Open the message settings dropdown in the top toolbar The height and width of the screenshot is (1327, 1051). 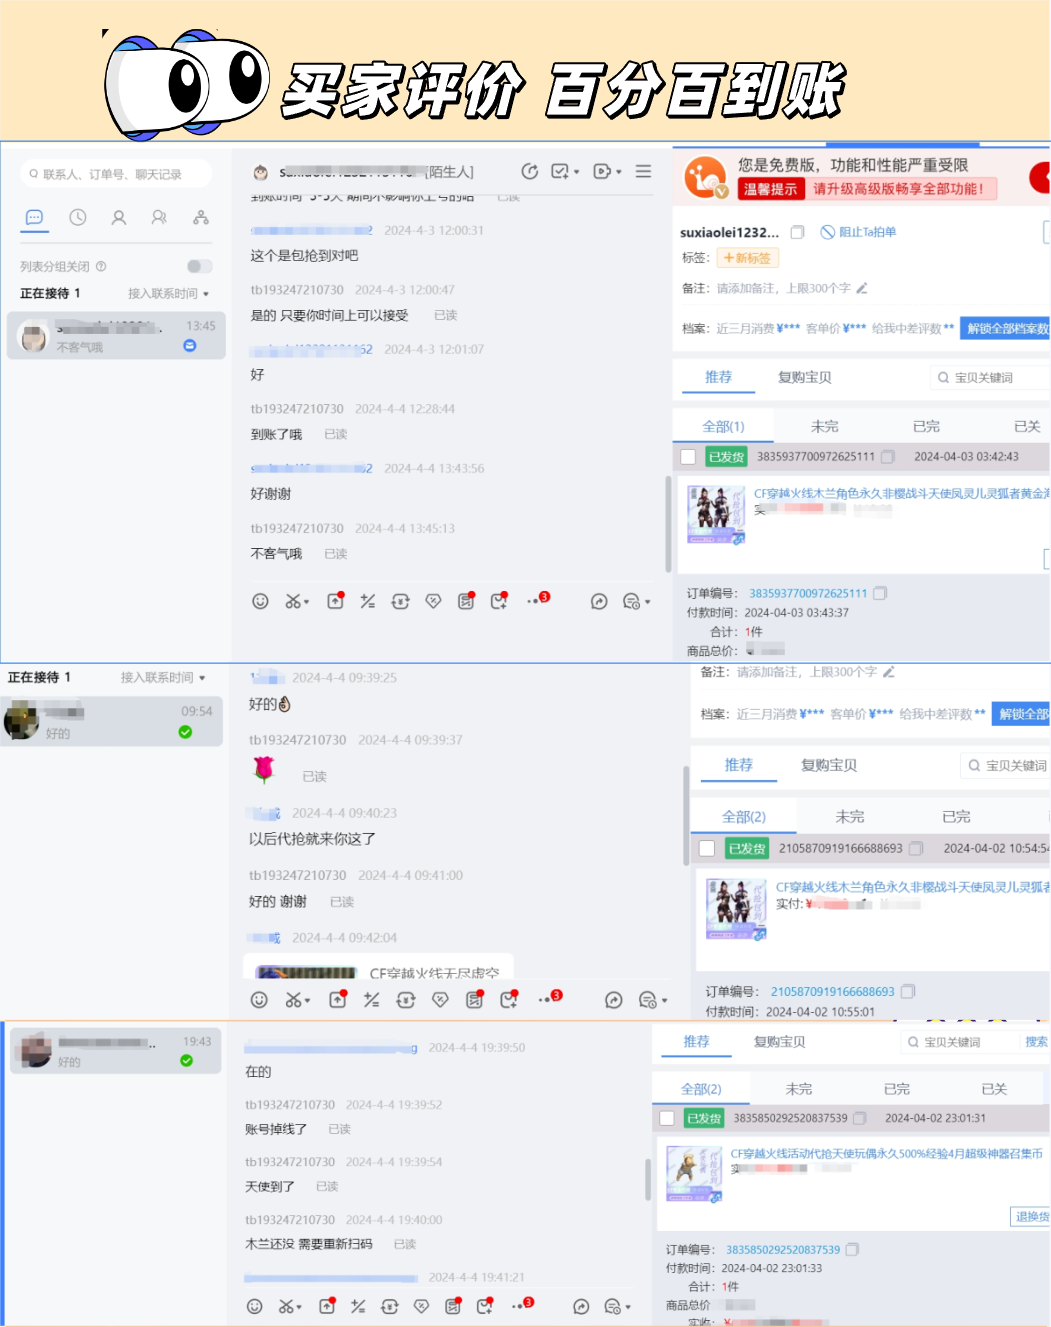pos(636,601)
